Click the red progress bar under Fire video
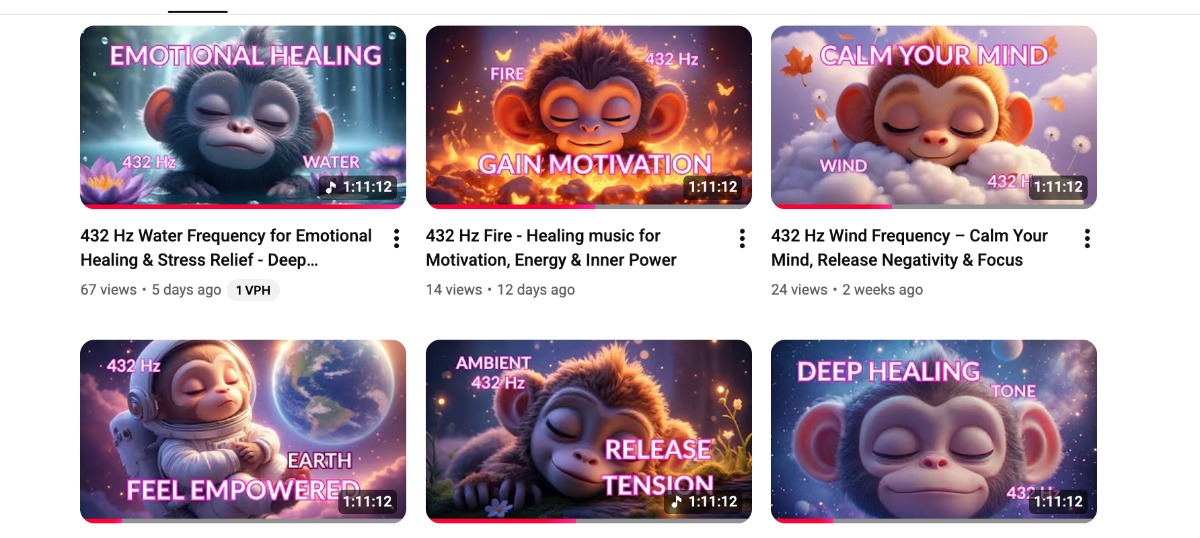Viewport: 1200px width, 538px height. (x=511, y=207)
